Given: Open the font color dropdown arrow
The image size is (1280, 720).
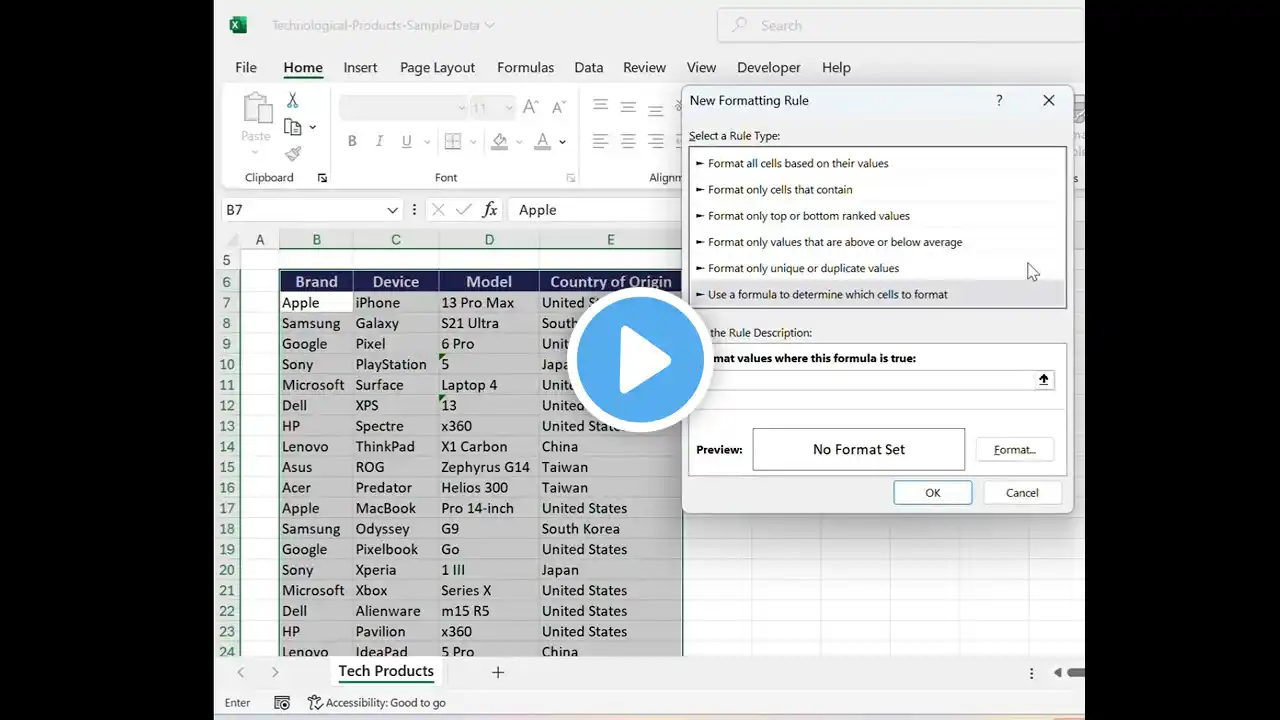Looking at the screenshot, I should point(563,142).
